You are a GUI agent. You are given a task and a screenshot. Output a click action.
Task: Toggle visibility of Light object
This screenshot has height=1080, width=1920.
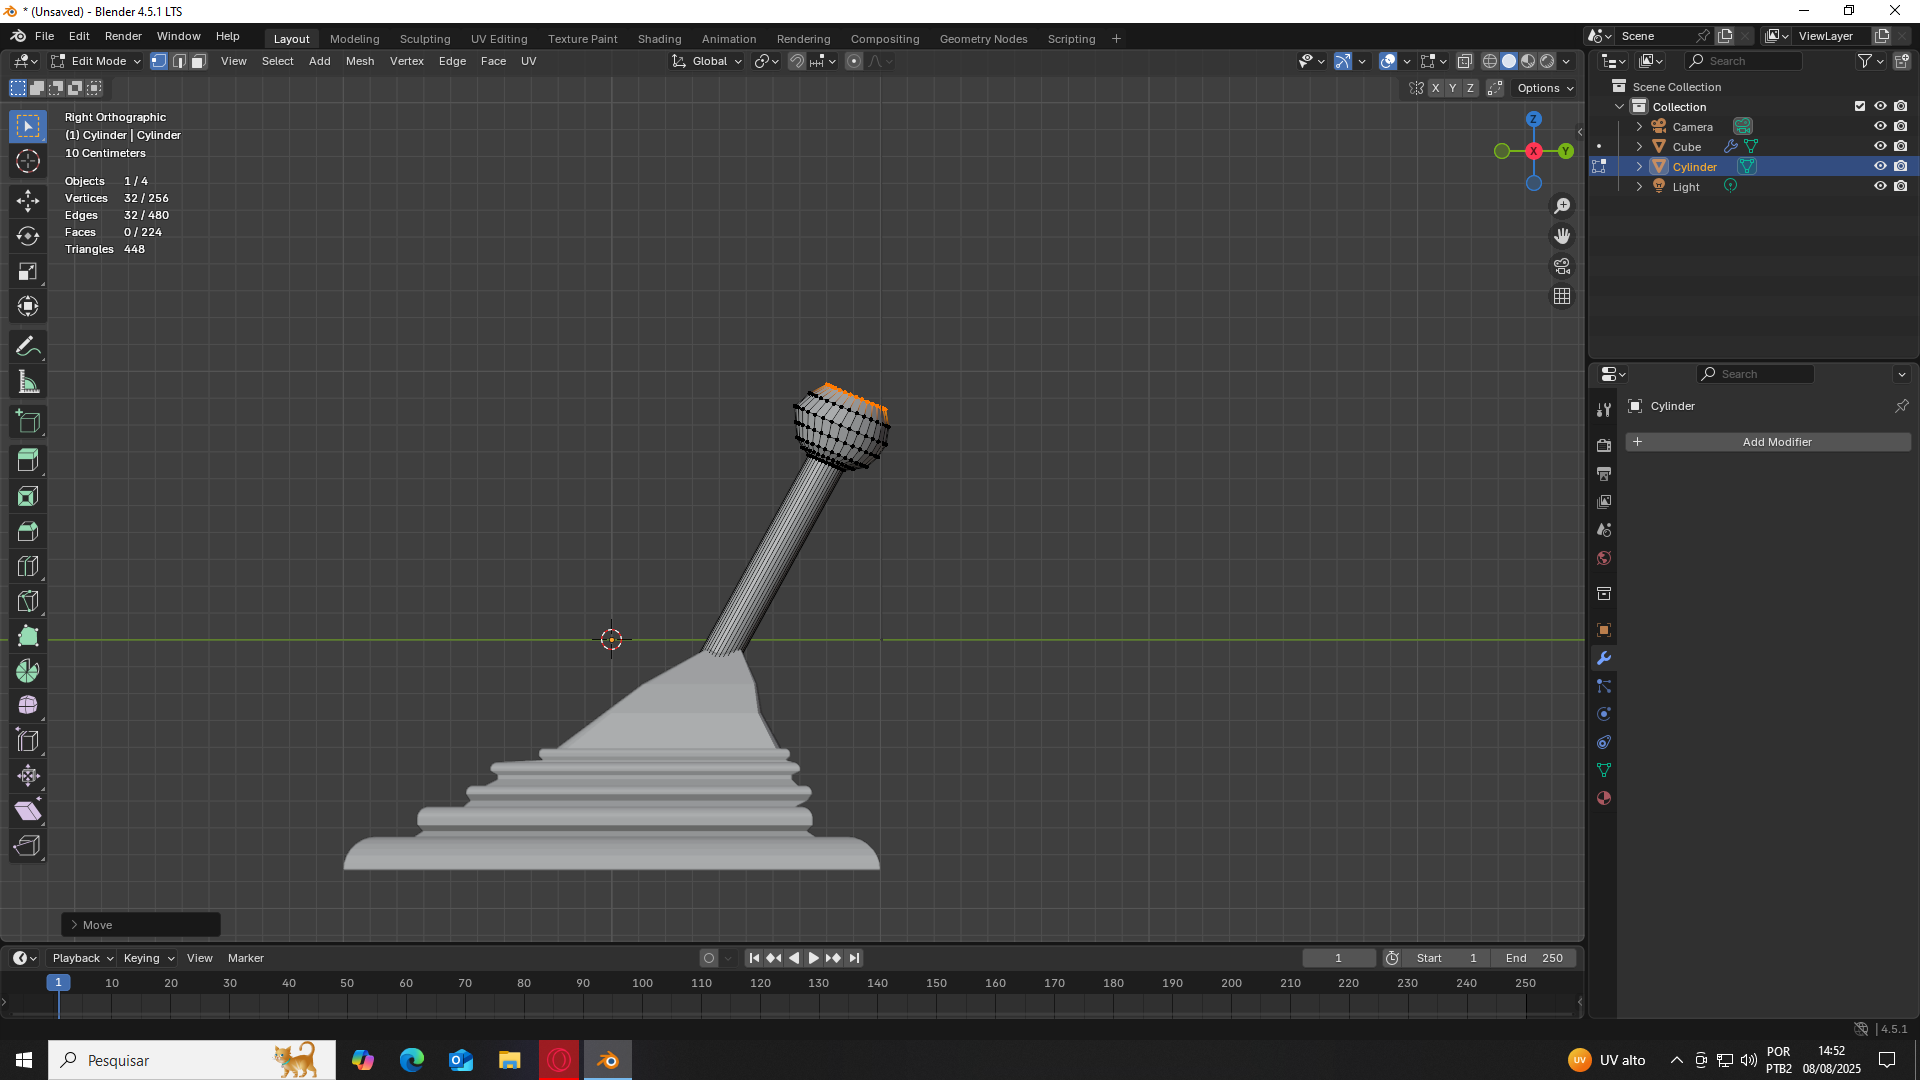click(1880, 186)
